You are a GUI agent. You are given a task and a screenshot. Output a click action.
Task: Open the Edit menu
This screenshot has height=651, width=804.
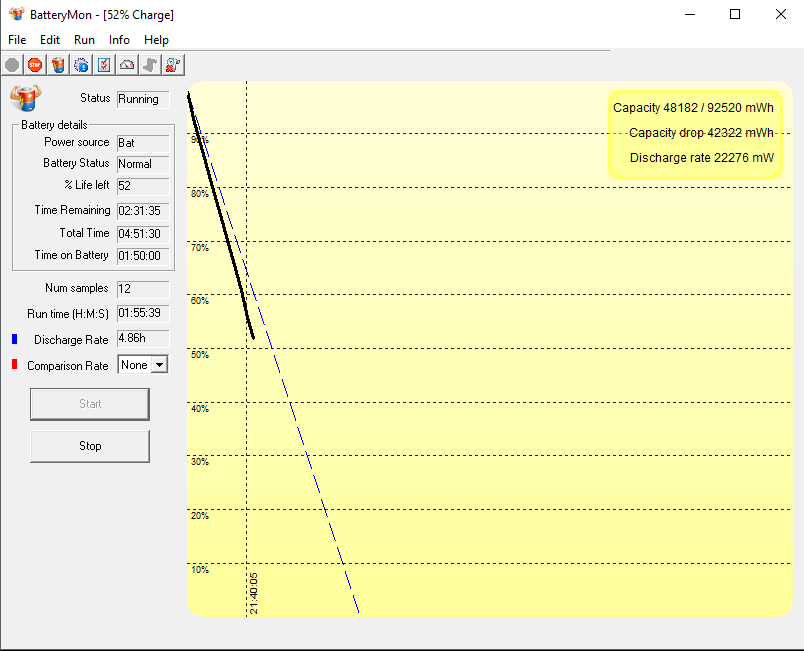pos(50,40)
